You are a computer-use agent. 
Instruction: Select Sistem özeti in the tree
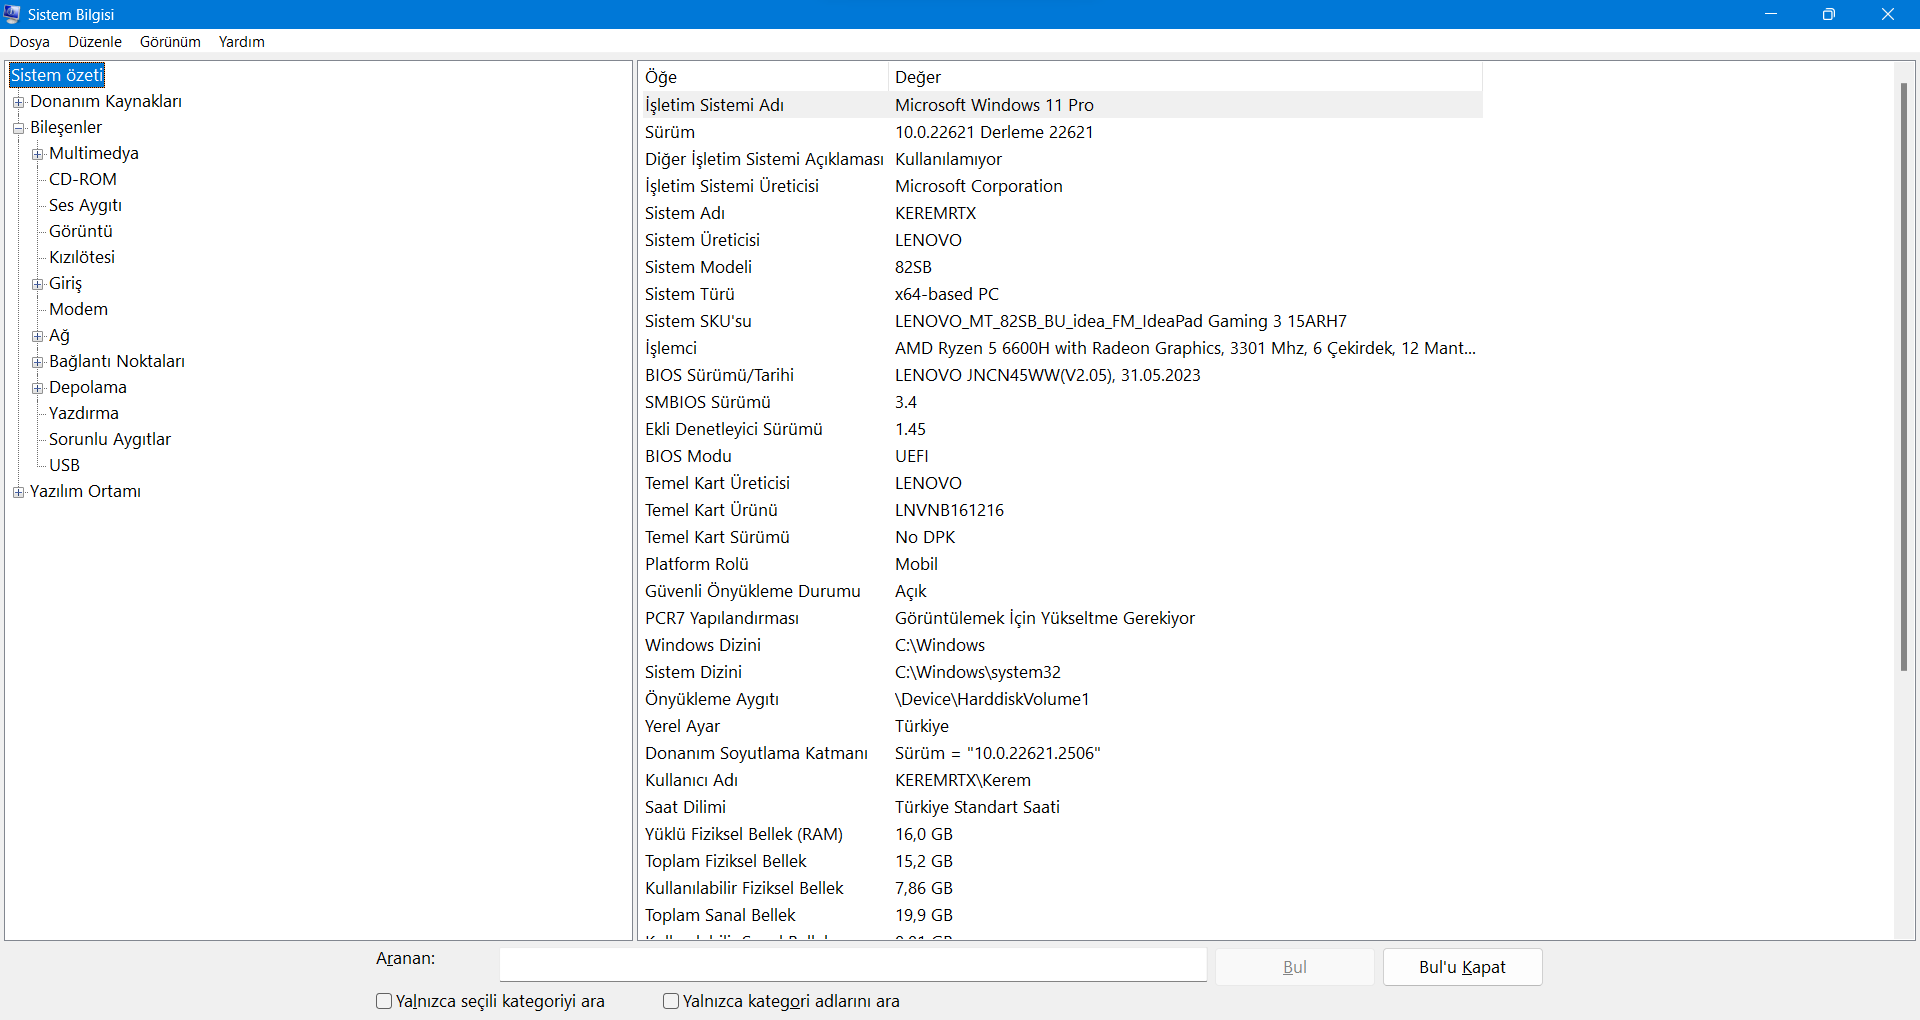(x=57, y=75)
